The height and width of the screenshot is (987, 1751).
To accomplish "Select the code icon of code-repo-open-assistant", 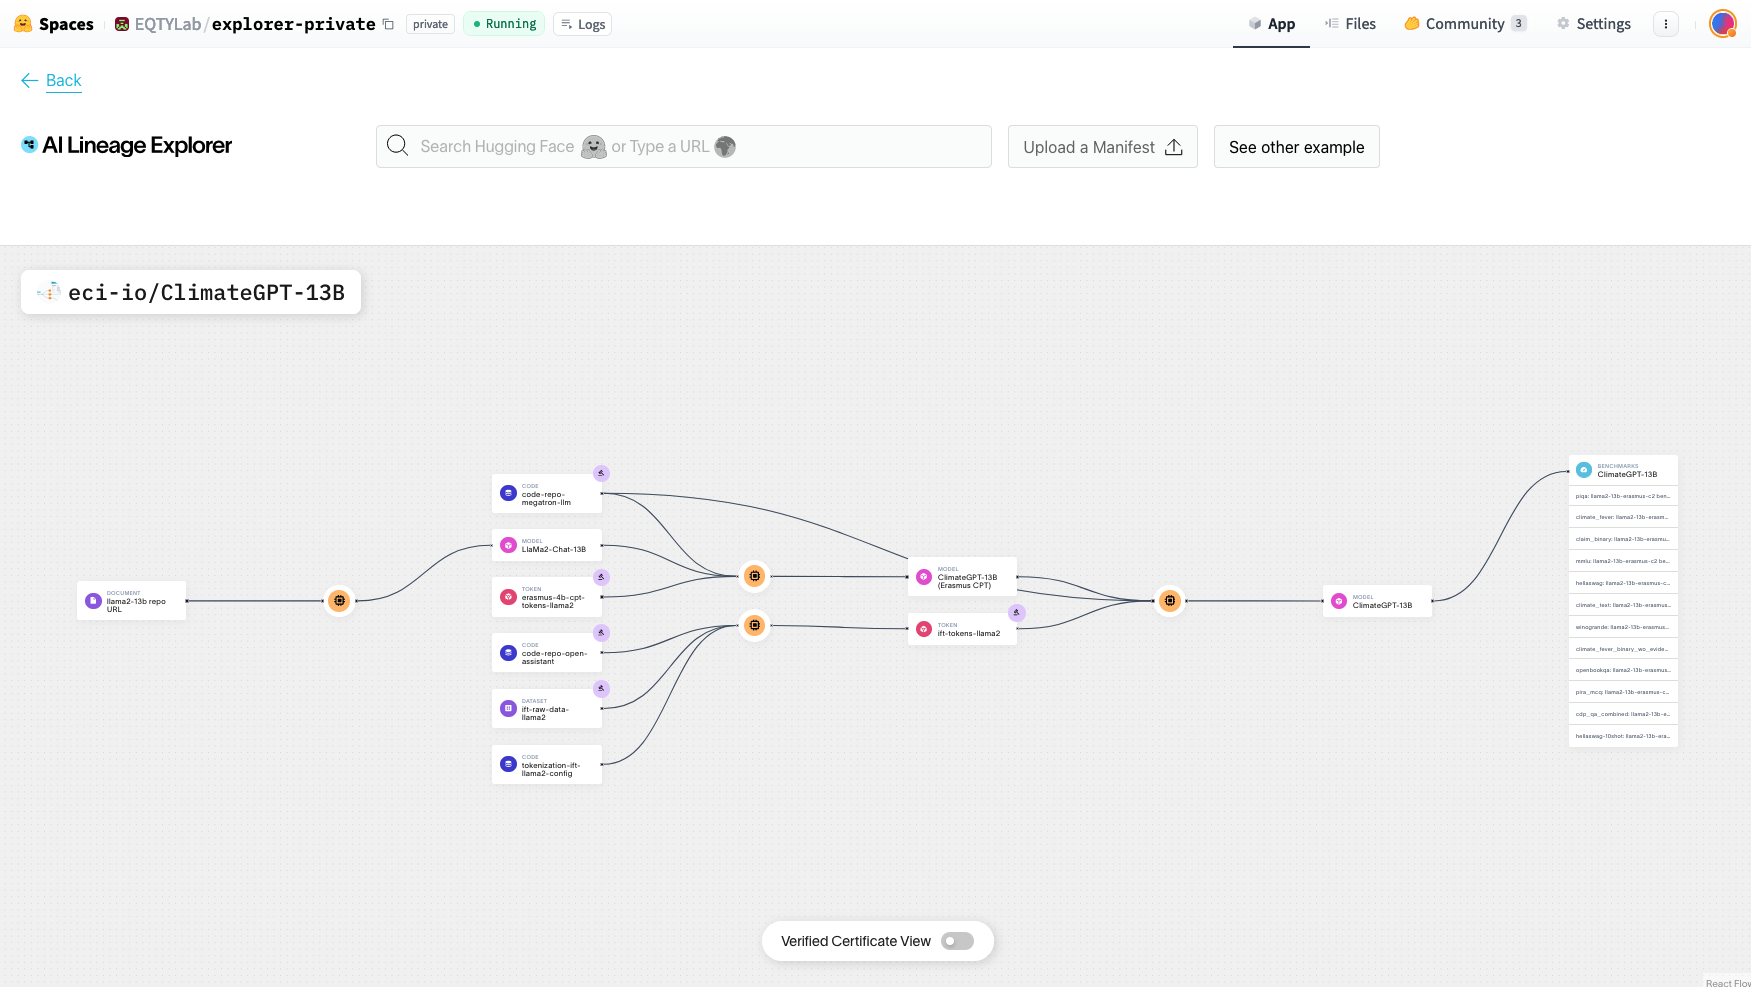I will [x=508, y=653].
